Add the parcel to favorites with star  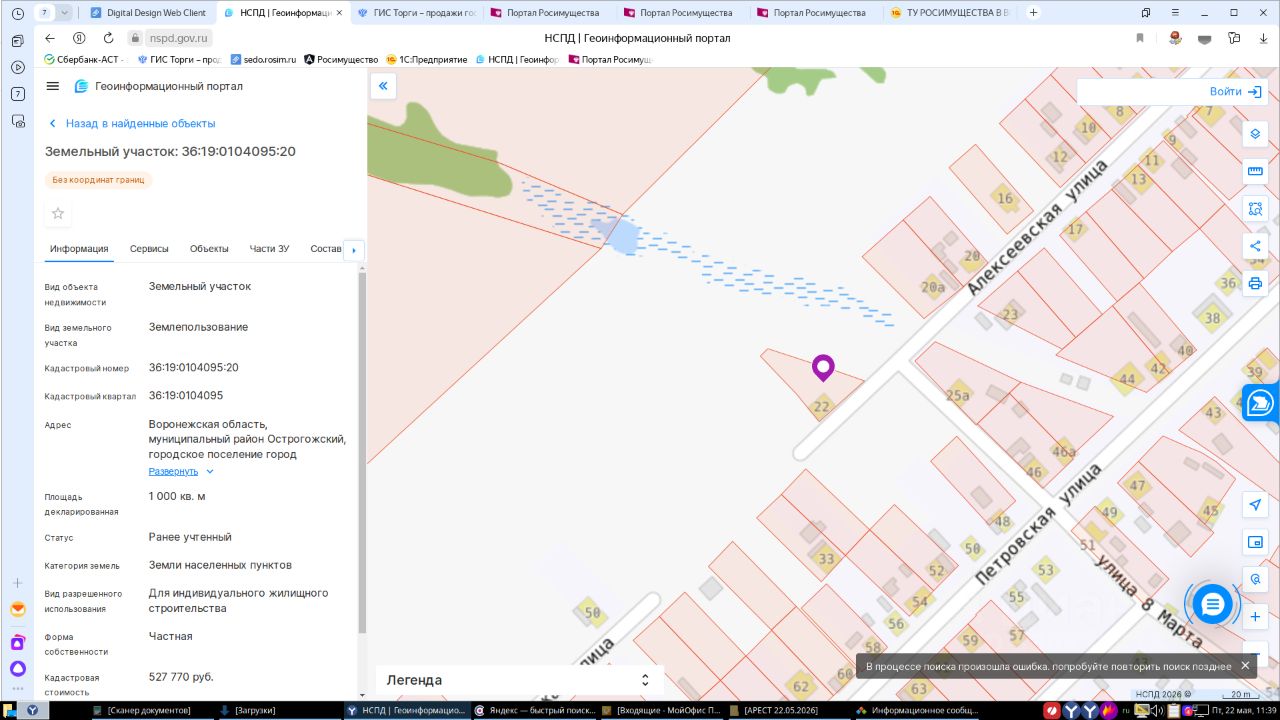[58, 213]
